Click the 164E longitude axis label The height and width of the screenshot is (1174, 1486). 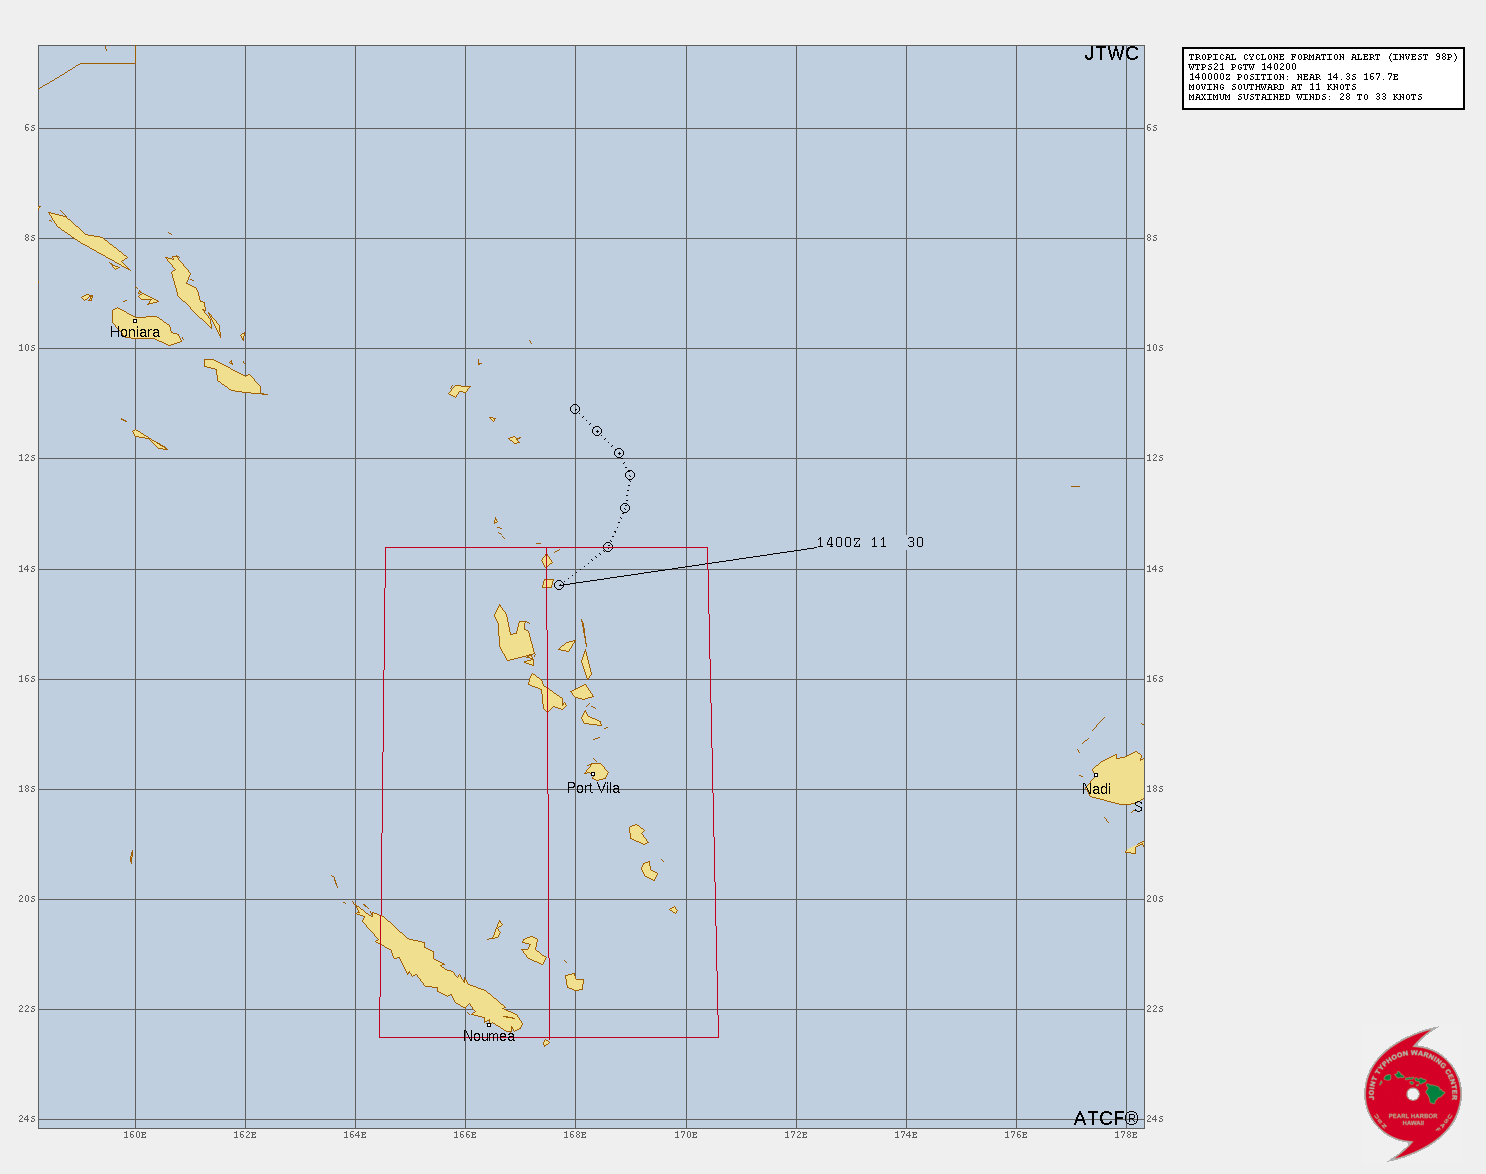[x=355, y=1135]
